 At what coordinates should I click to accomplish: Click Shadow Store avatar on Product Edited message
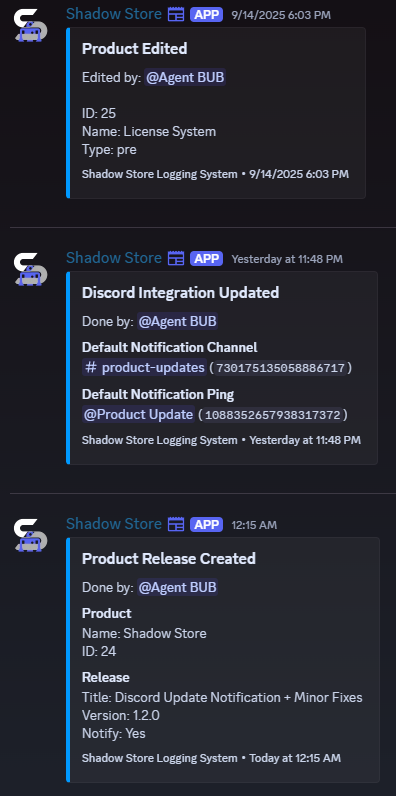pyautogui.click(x=30, y=25)
